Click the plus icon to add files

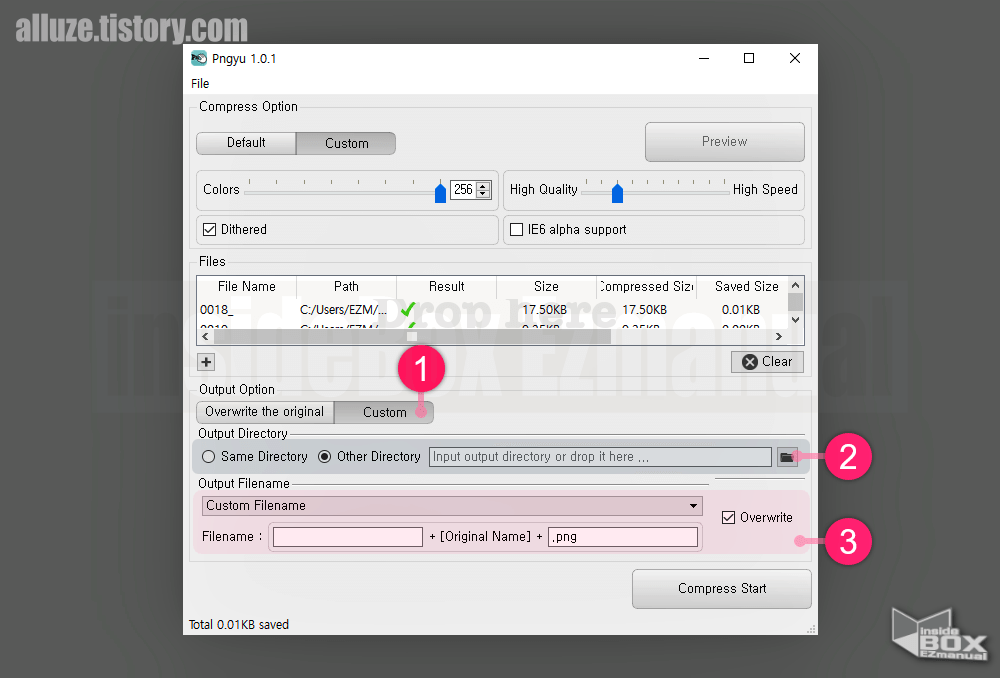point(206,362)
